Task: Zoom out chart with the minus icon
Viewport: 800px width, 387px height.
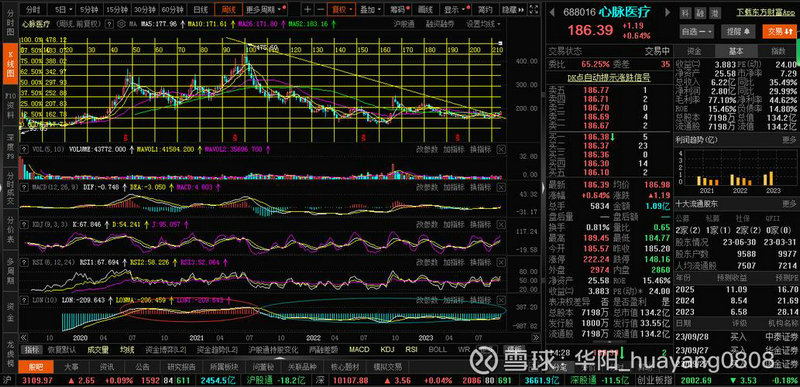Action: click(320, 10)
